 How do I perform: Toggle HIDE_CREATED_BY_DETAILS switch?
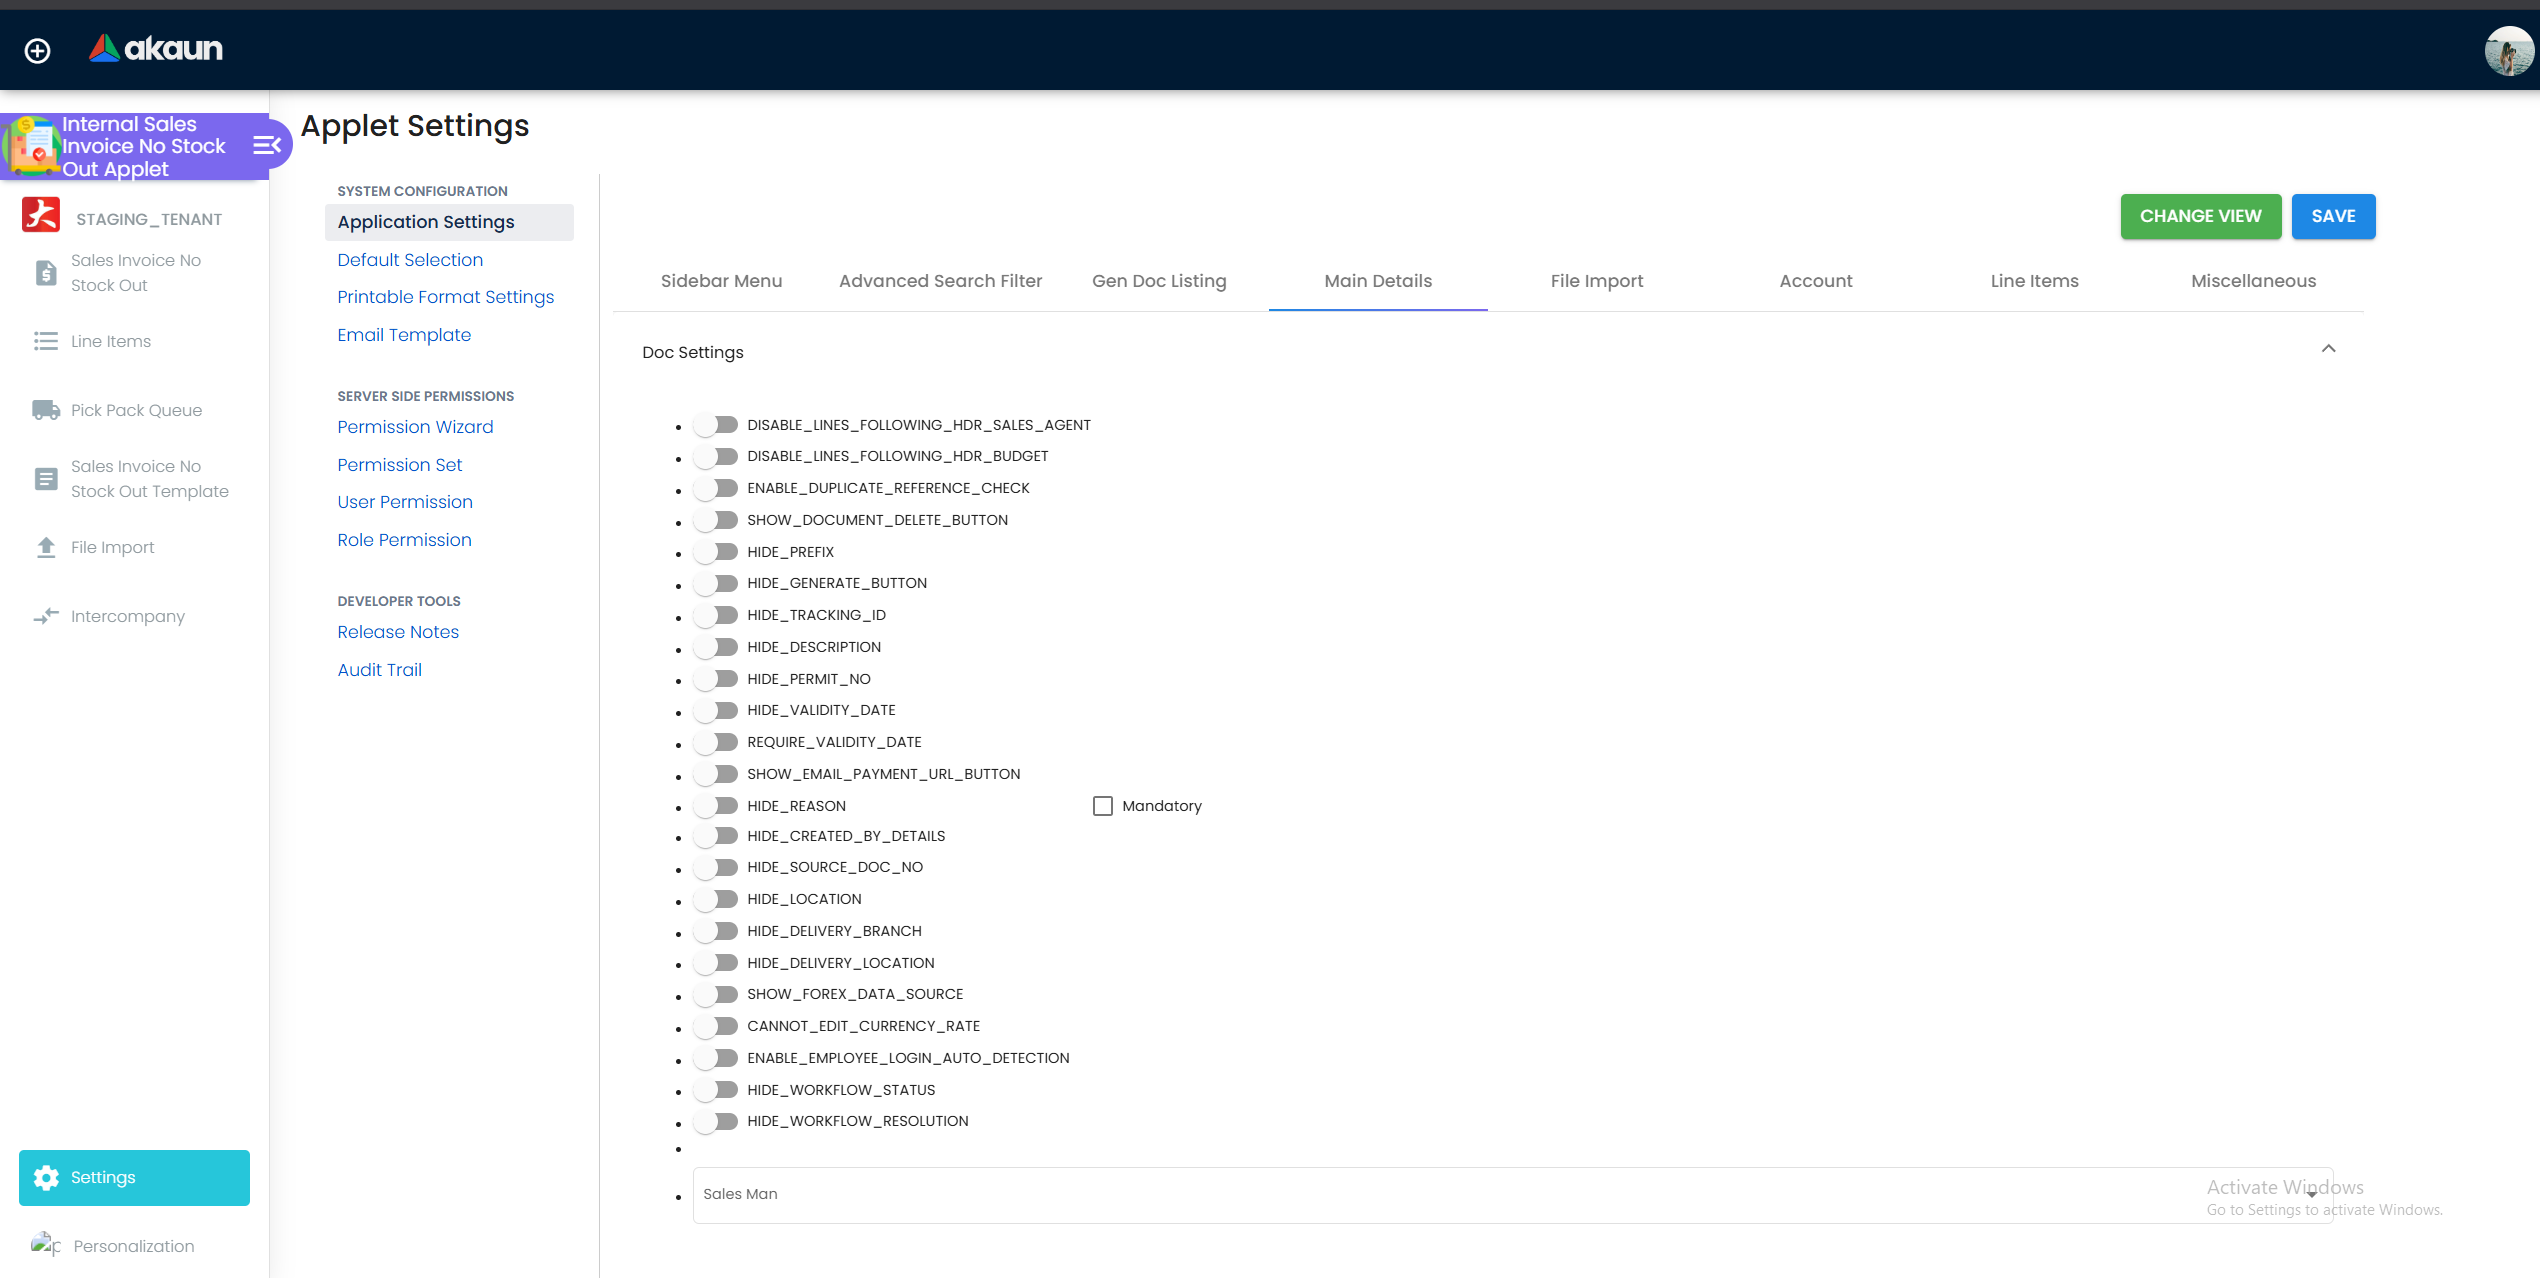[x=716, y=836]
